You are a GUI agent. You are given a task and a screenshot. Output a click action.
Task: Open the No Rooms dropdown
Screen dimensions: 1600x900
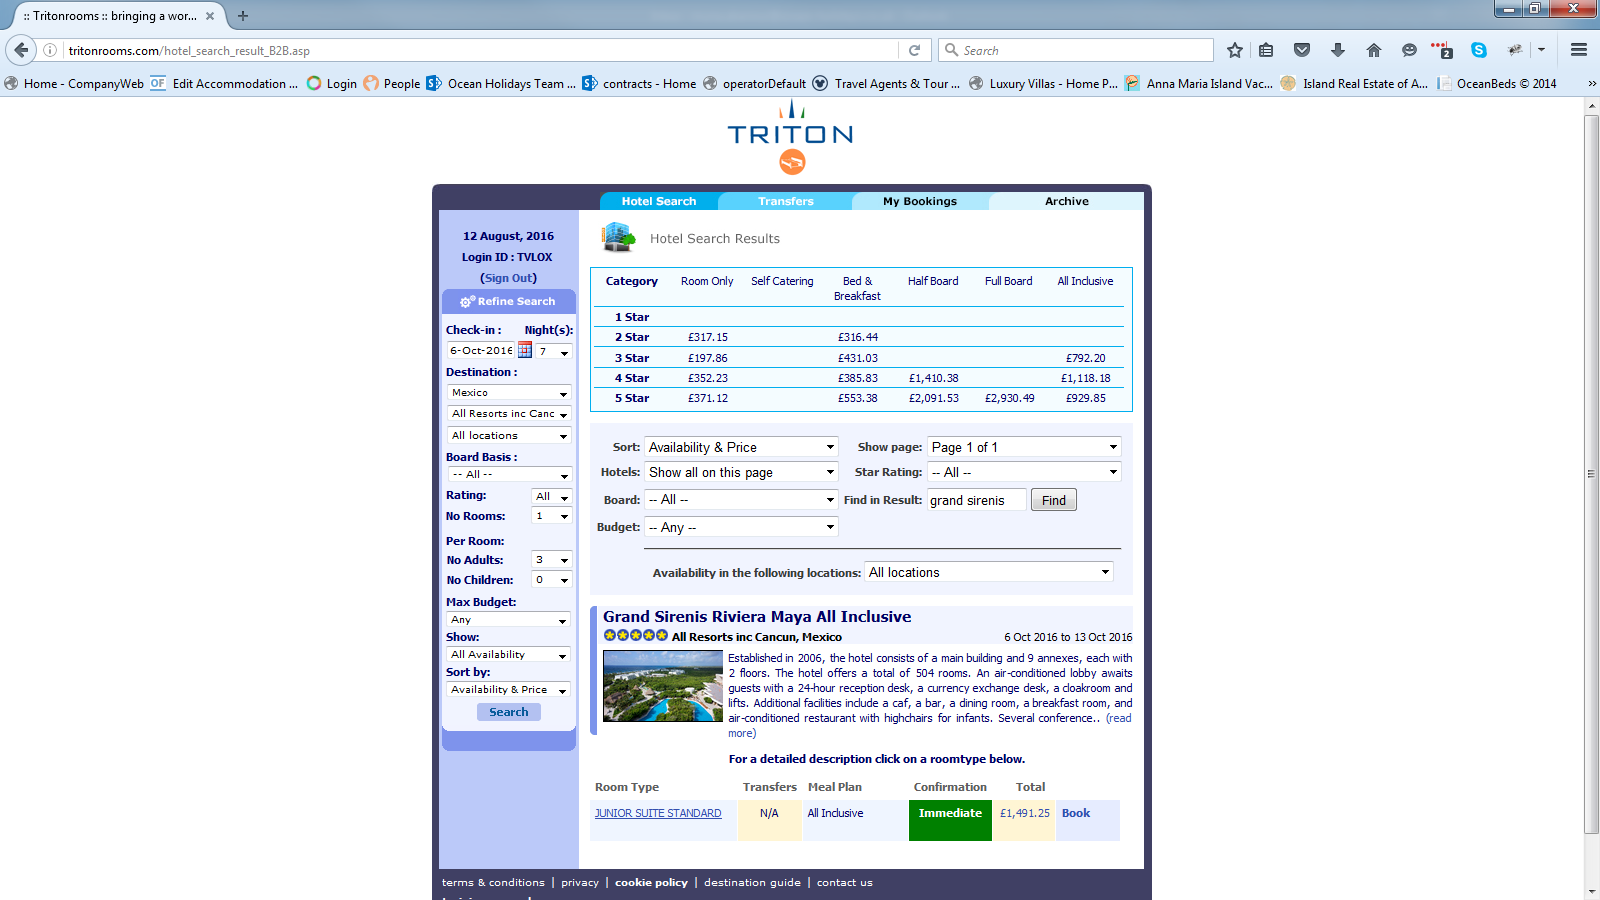tap(551, 516)
